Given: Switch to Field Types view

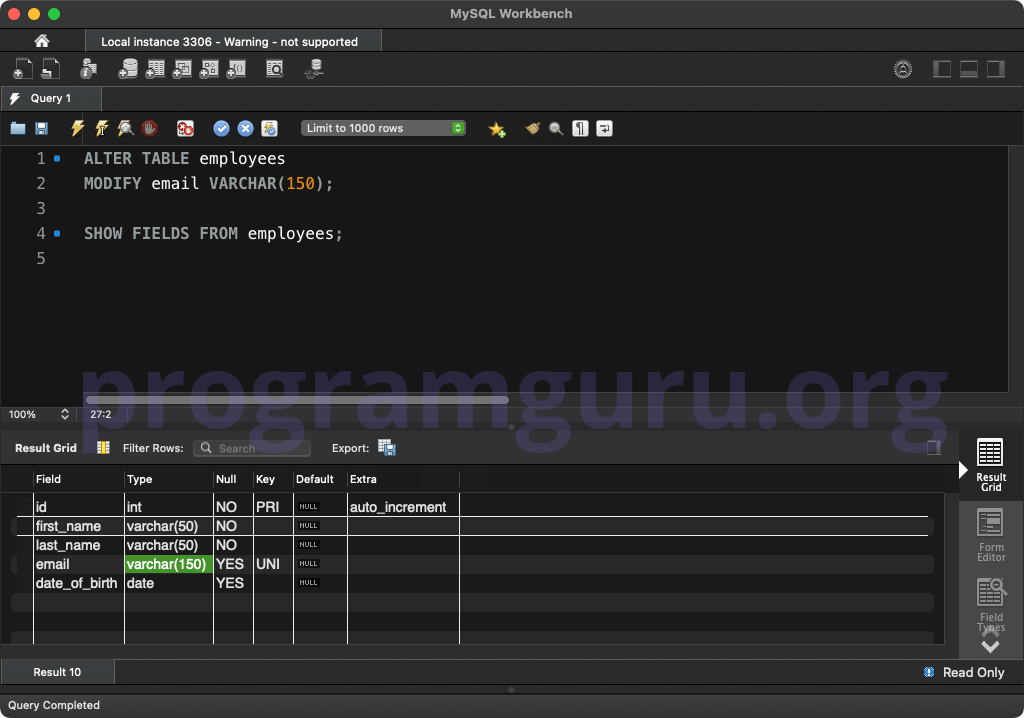Looking at the screenshot, I should [991, 604].
